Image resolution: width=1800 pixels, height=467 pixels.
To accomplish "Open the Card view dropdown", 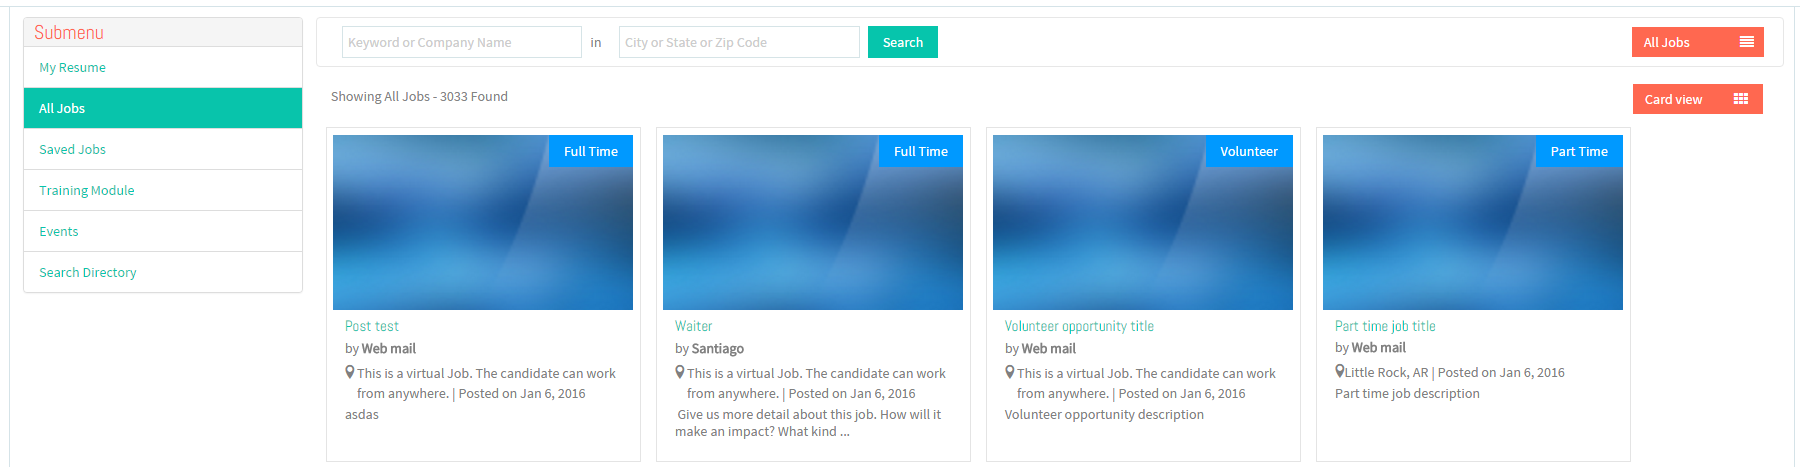I will point(1697,99).
